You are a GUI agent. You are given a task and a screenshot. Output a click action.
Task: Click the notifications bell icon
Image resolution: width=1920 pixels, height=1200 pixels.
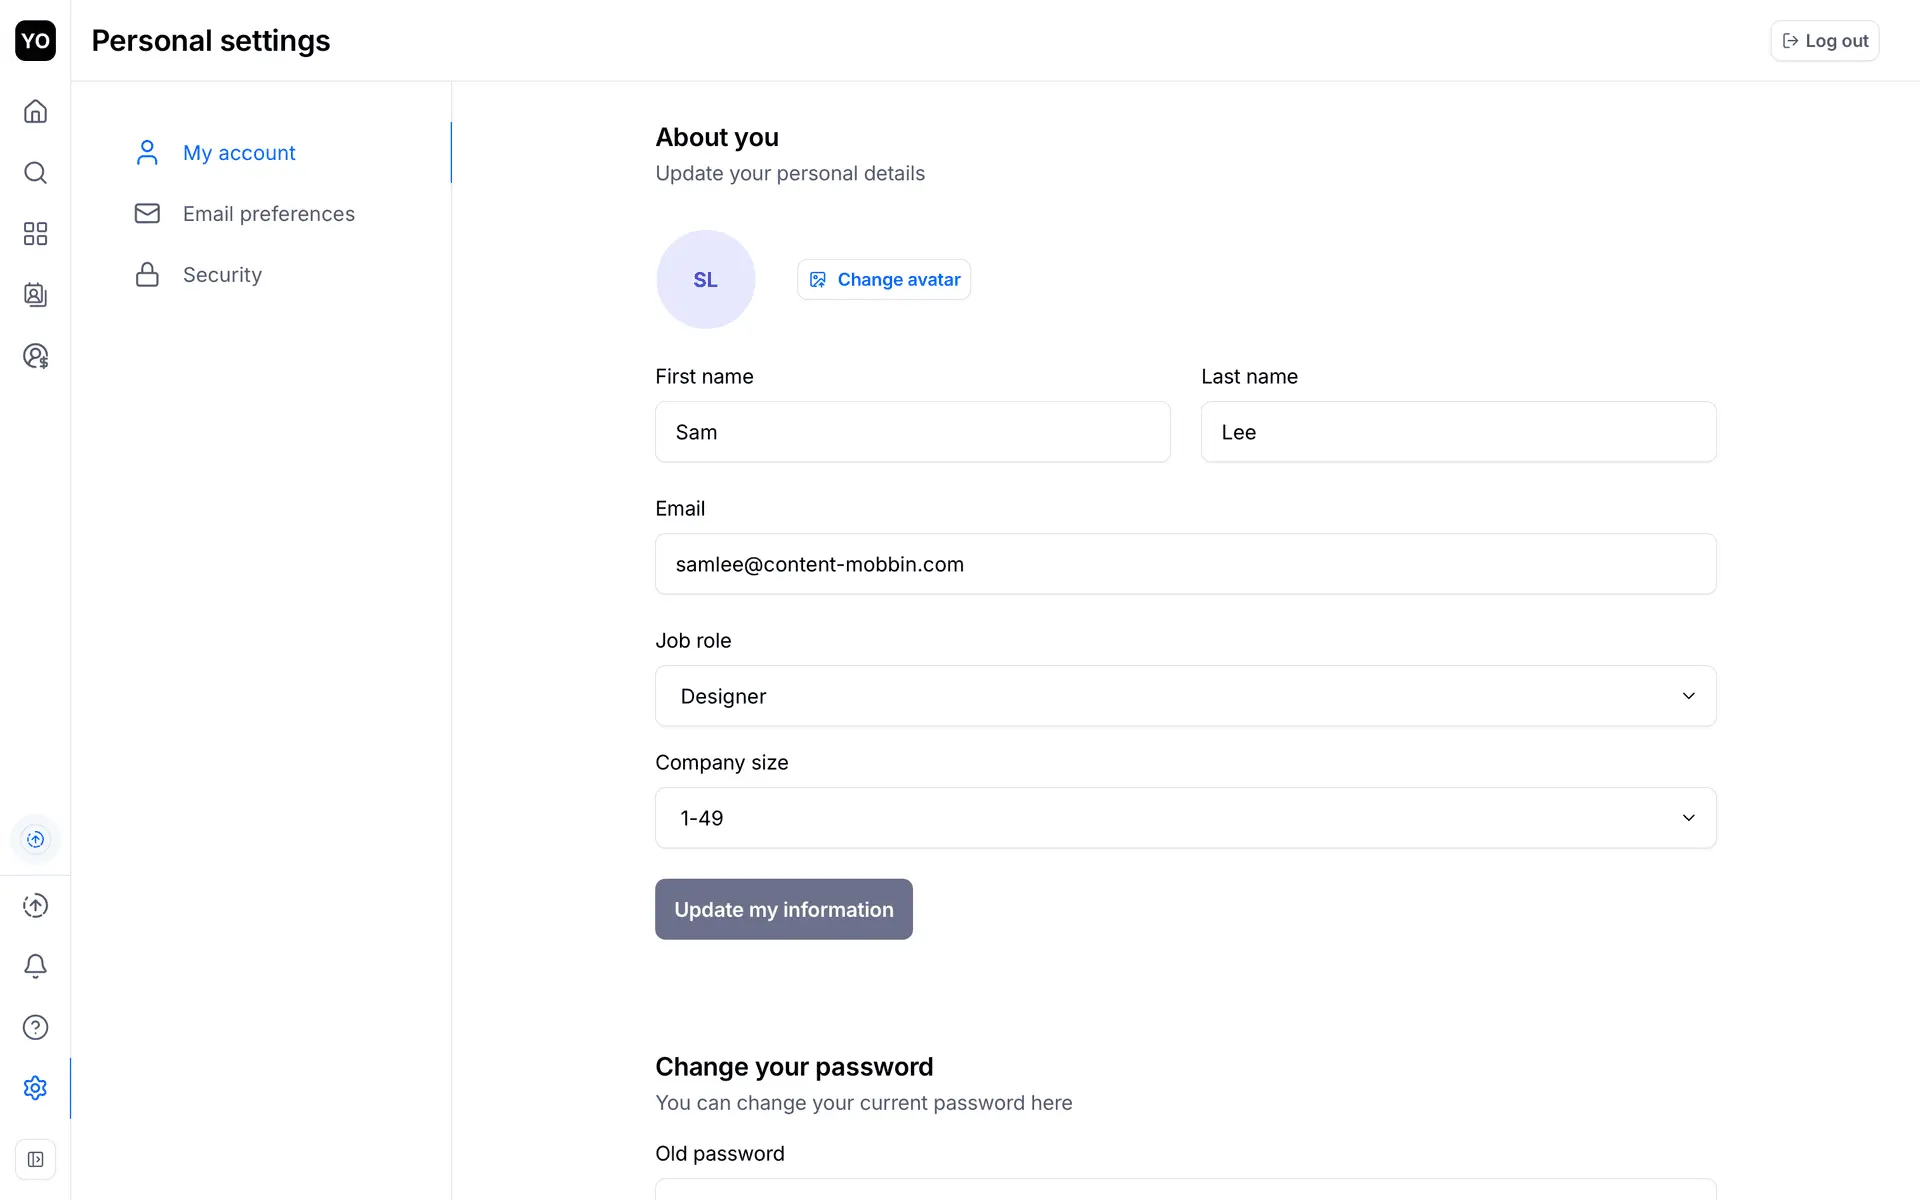(x=35, y=966)
